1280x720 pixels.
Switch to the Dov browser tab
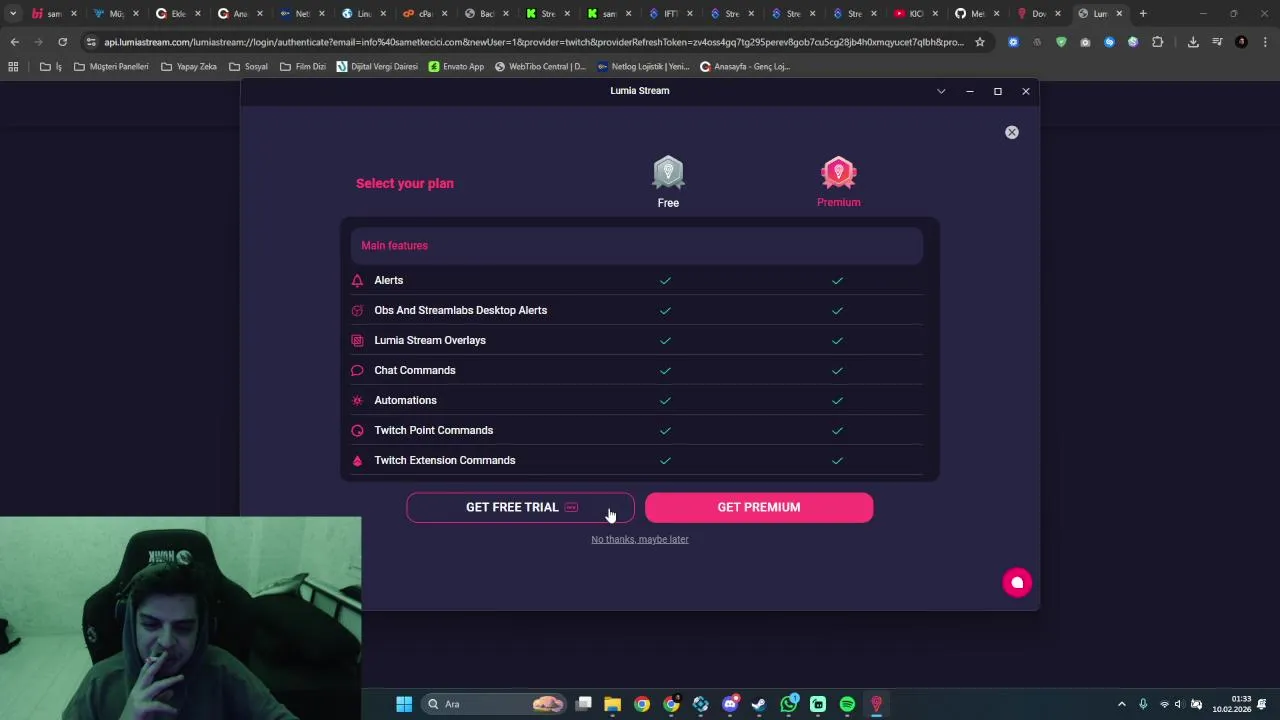[x=1038, y=14]
